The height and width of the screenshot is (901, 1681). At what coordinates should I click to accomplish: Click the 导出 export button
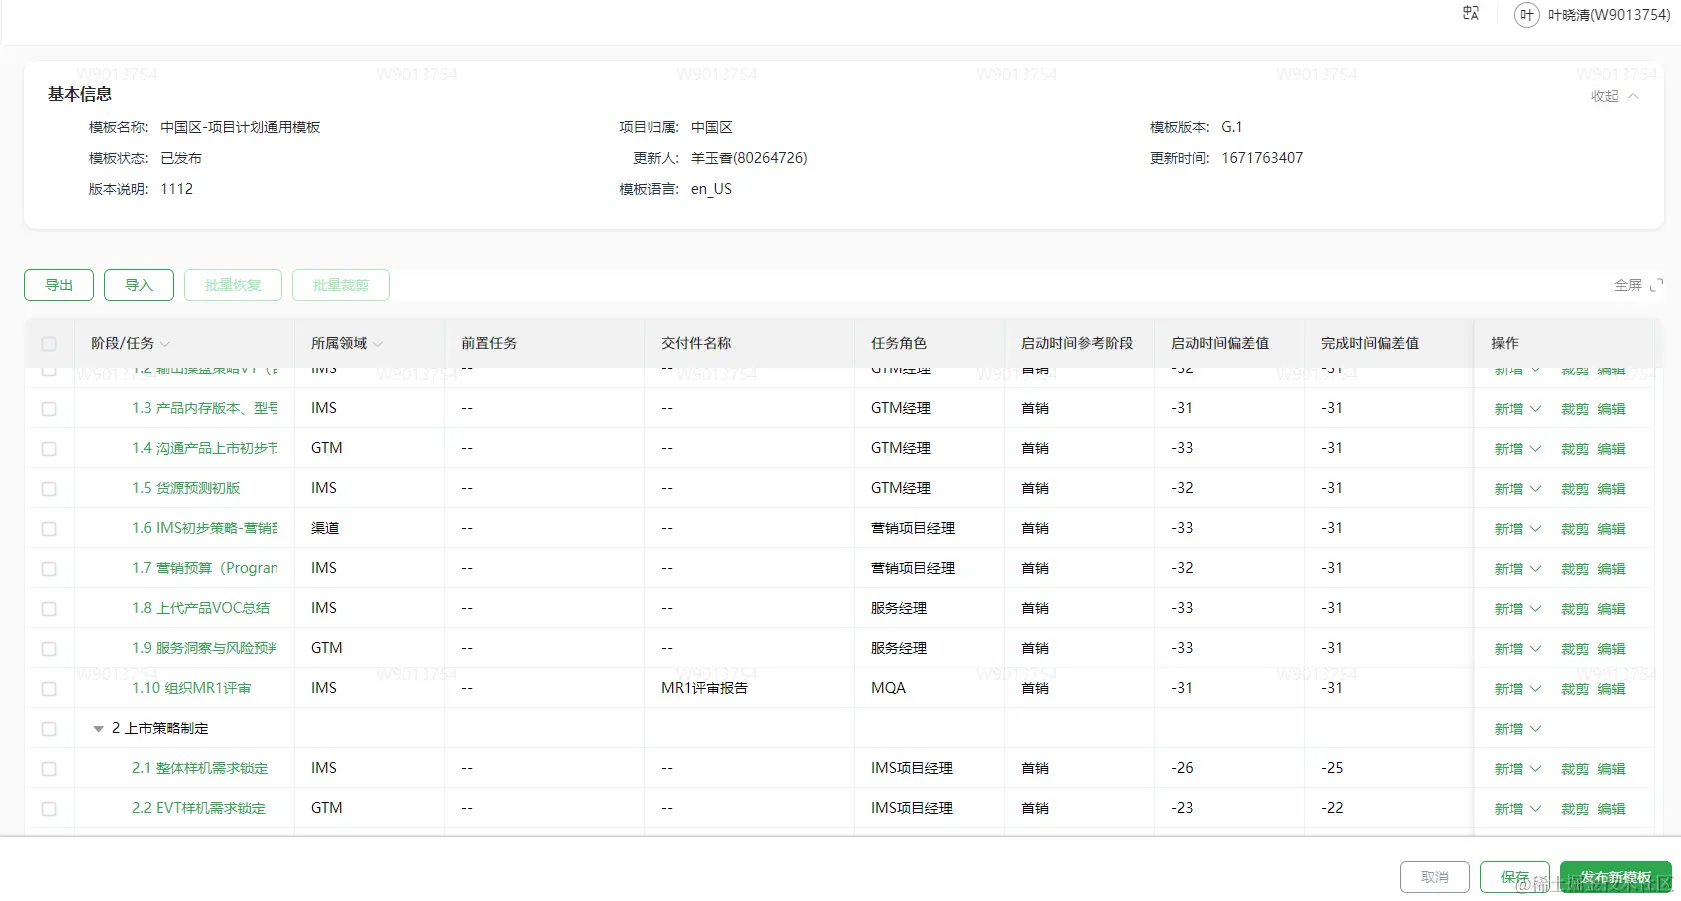click(x=59, y=285)
